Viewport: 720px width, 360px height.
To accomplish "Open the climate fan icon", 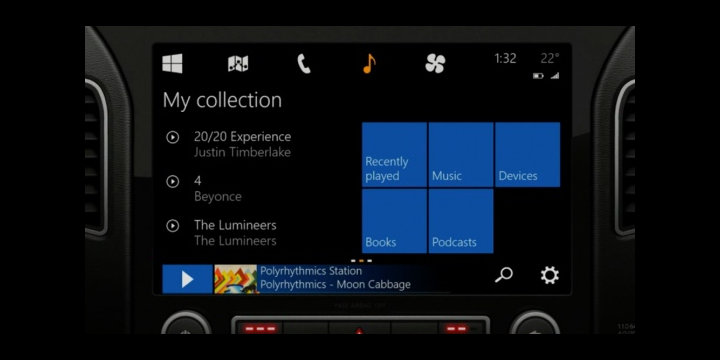I will click(435, 63).
